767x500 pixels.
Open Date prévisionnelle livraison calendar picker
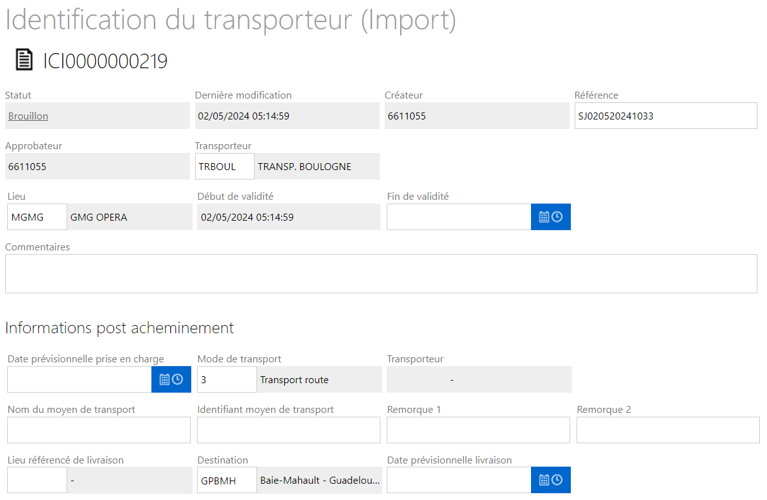coord(550,479)
